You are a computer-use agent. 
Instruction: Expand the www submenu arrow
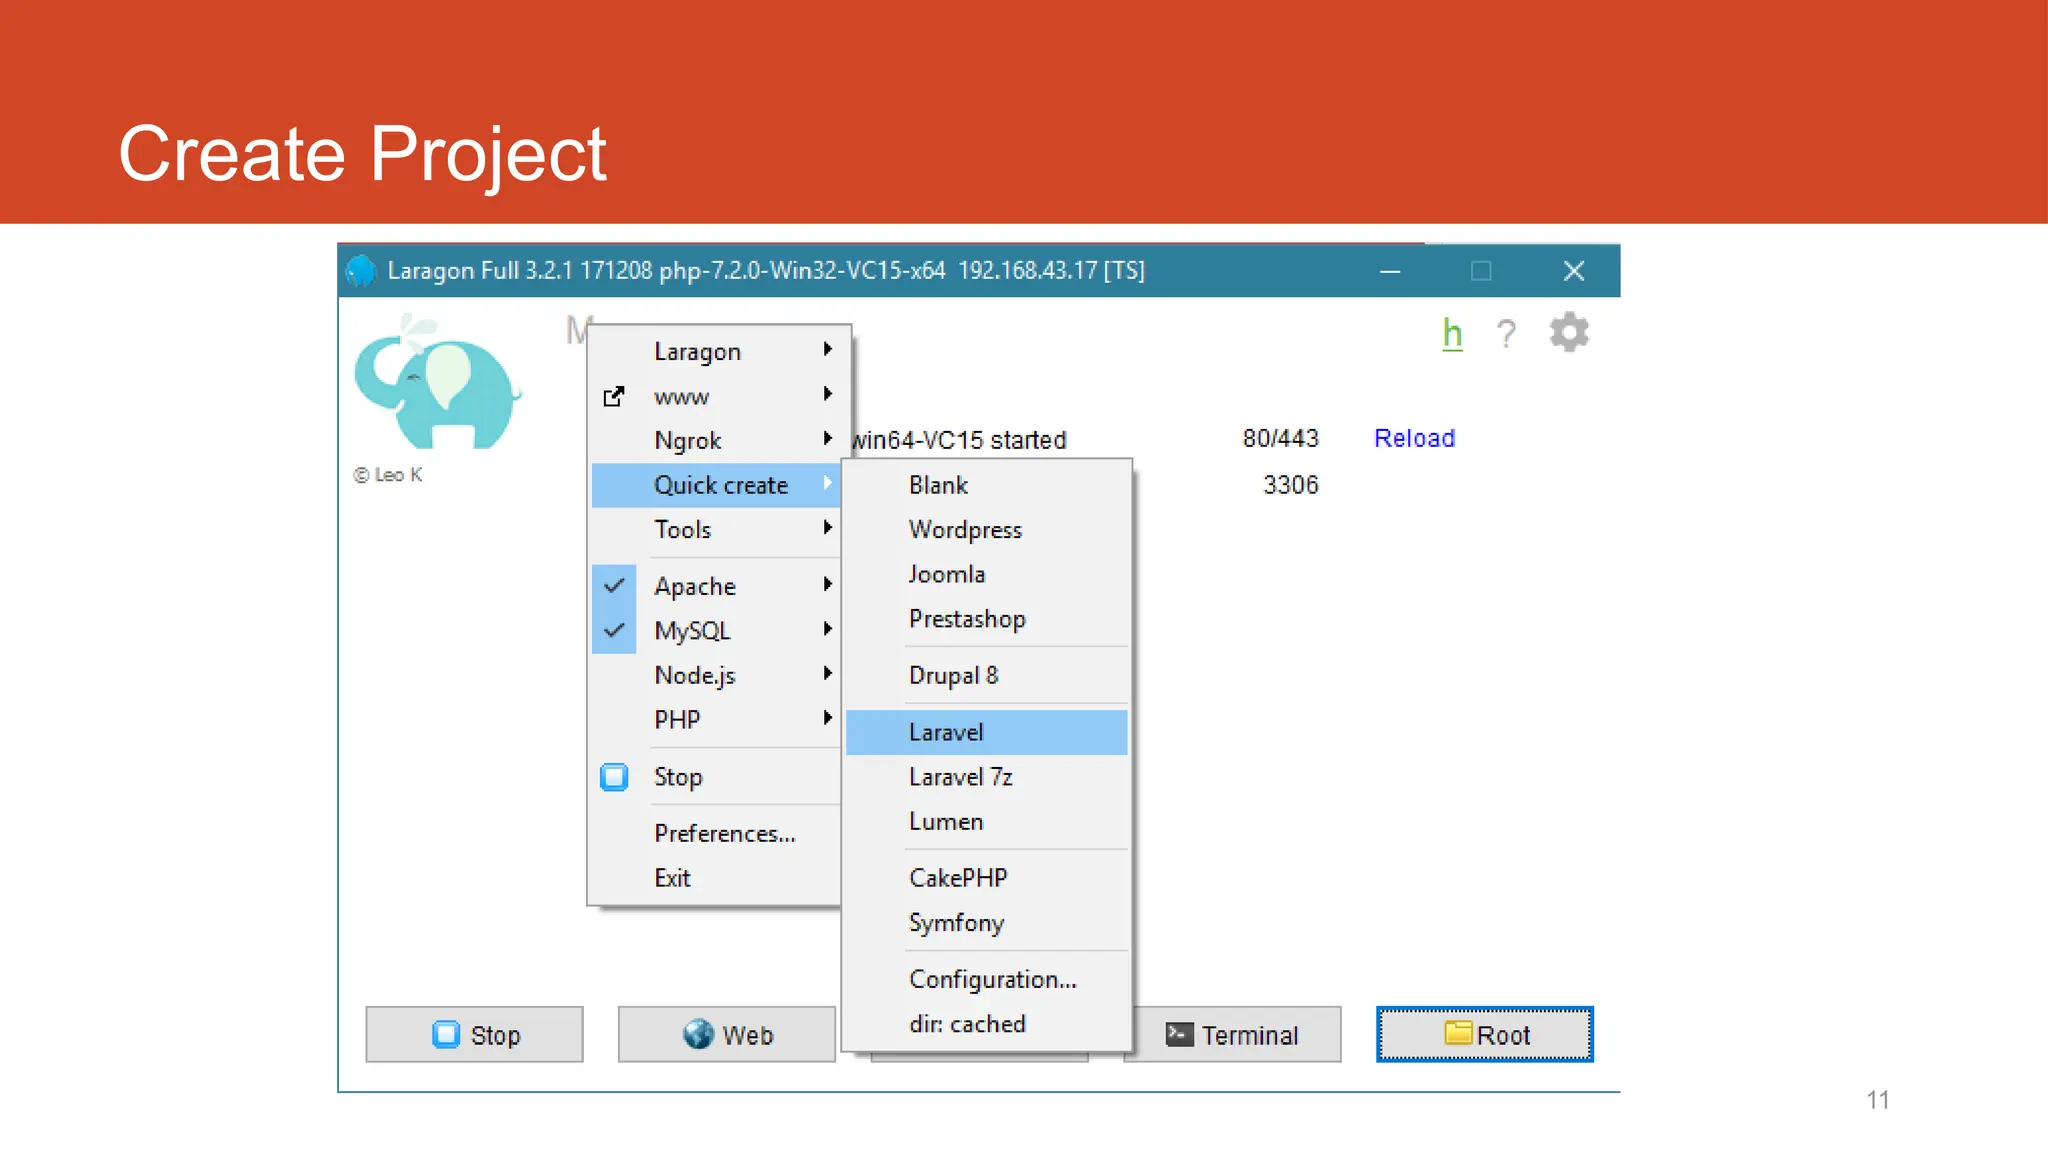[x=827, y=394]
